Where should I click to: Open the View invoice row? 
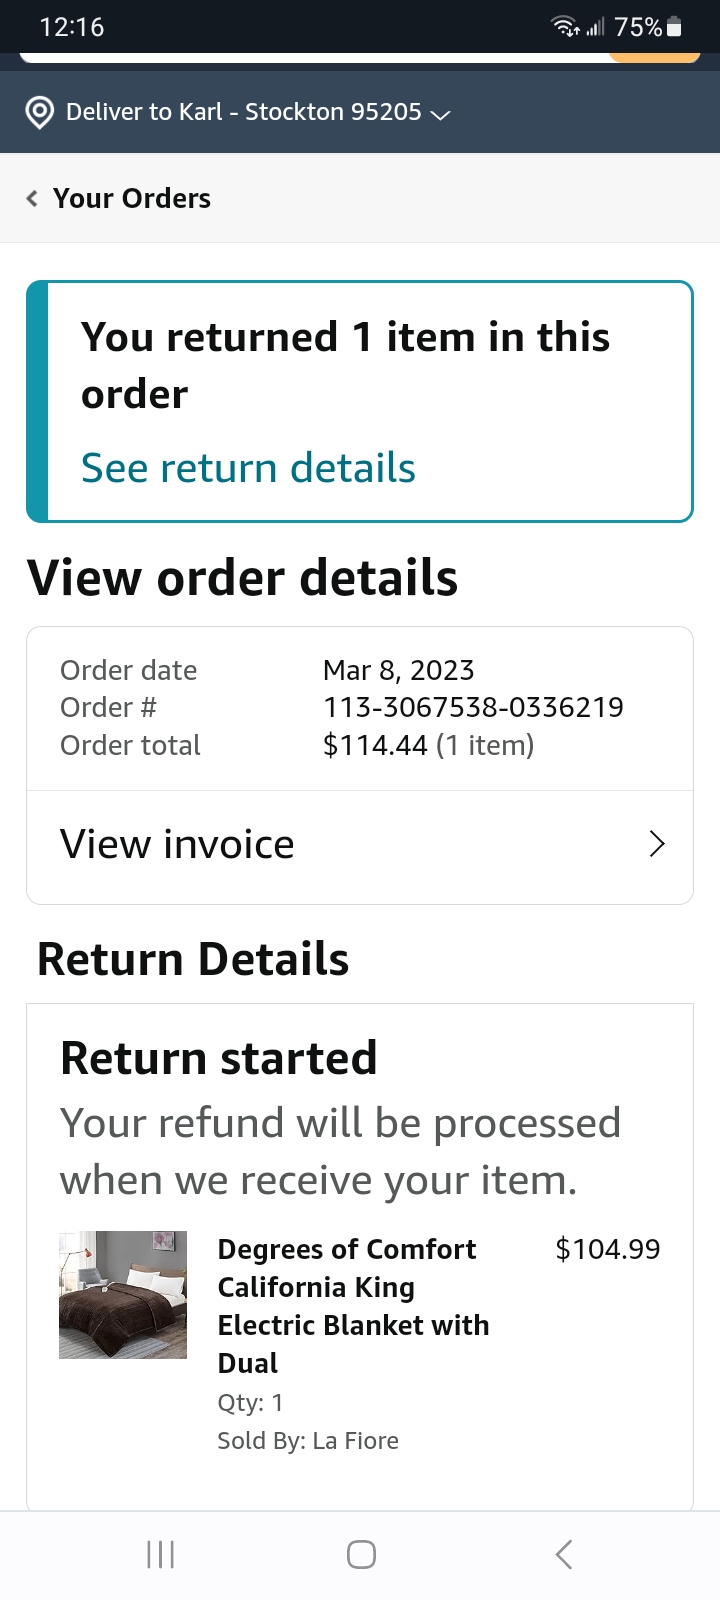pos(360,845)
